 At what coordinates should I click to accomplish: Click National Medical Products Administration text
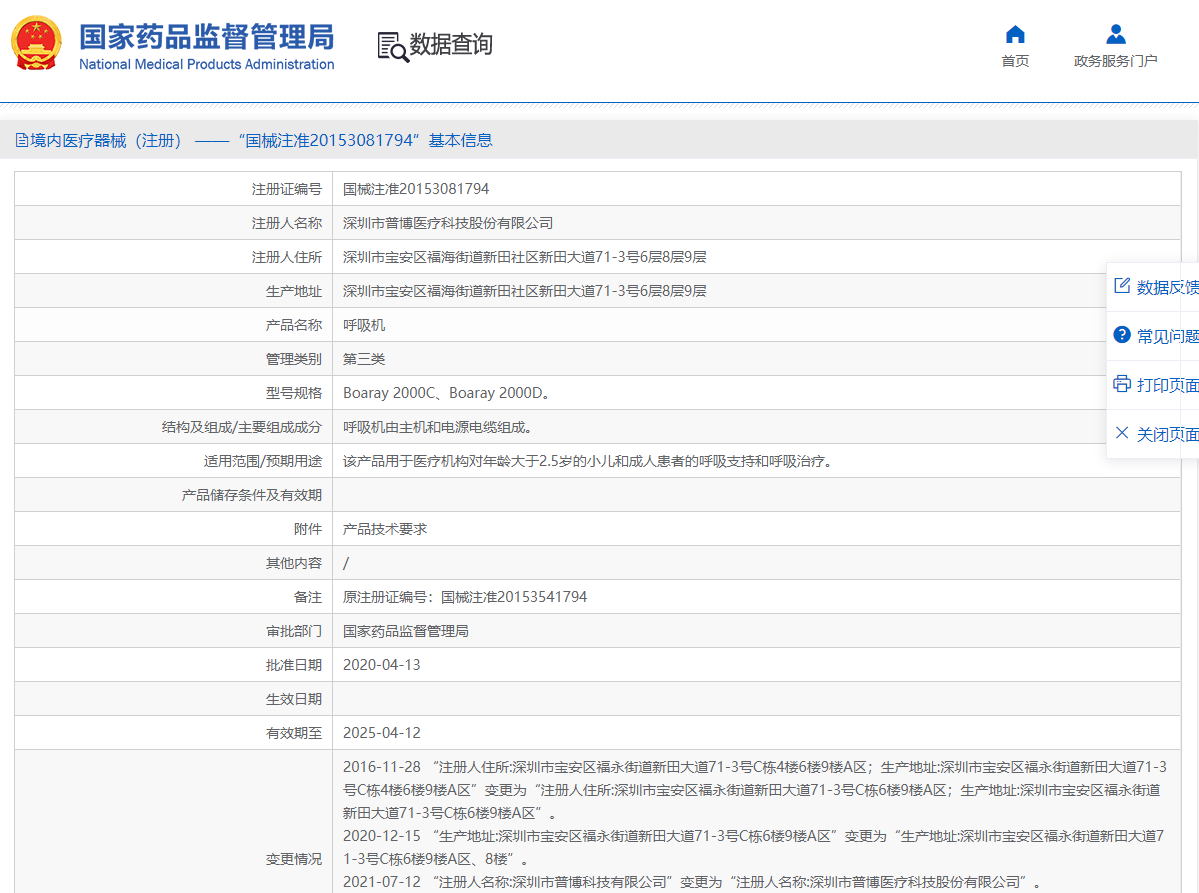tap(206, 64)
